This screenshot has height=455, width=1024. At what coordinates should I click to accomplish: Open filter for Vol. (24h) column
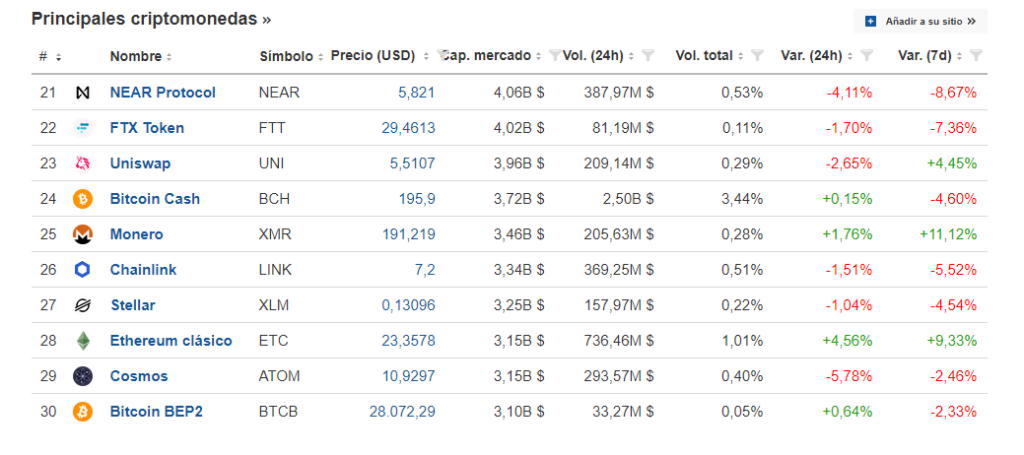[x=648, y=55]
